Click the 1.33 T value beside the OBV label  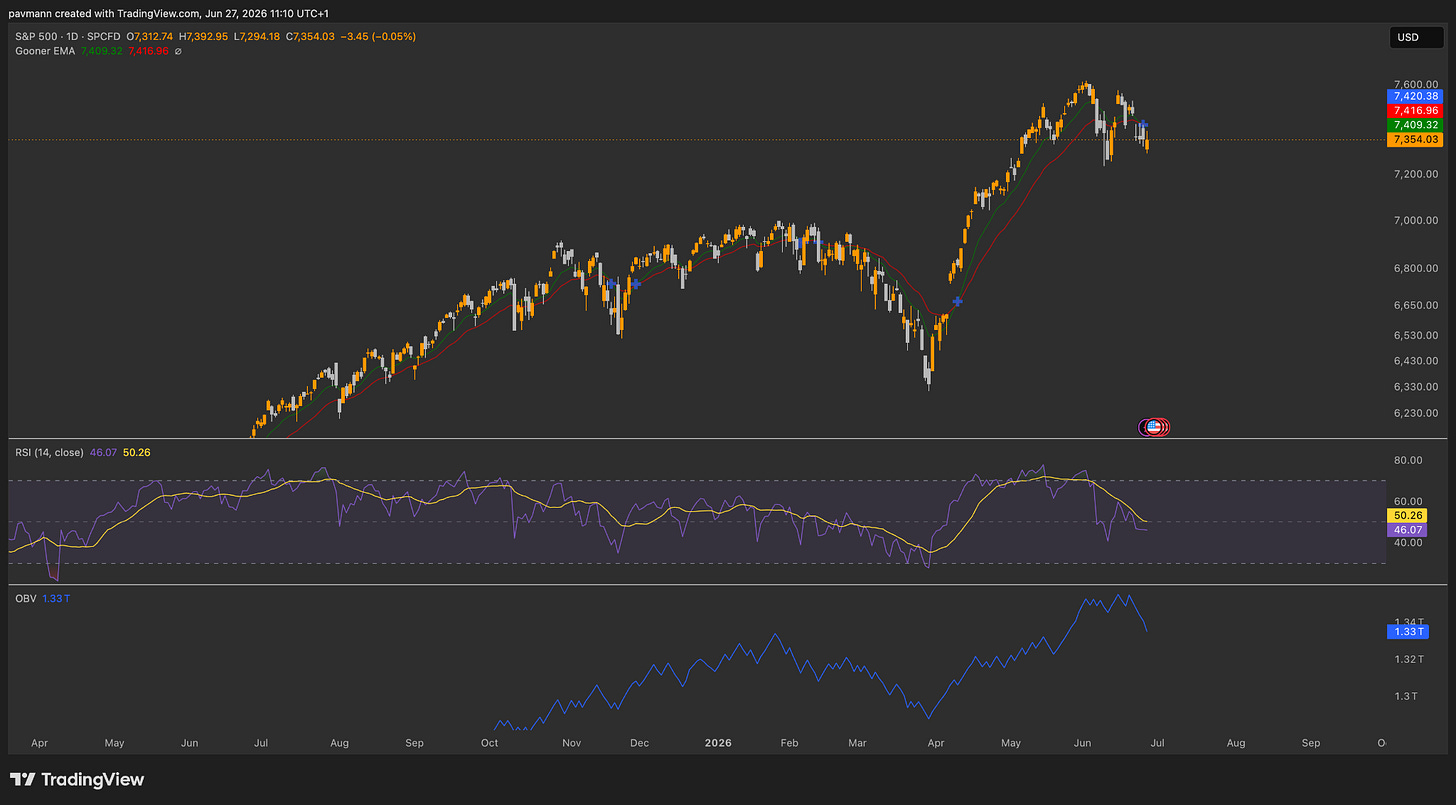pos(56,598)
